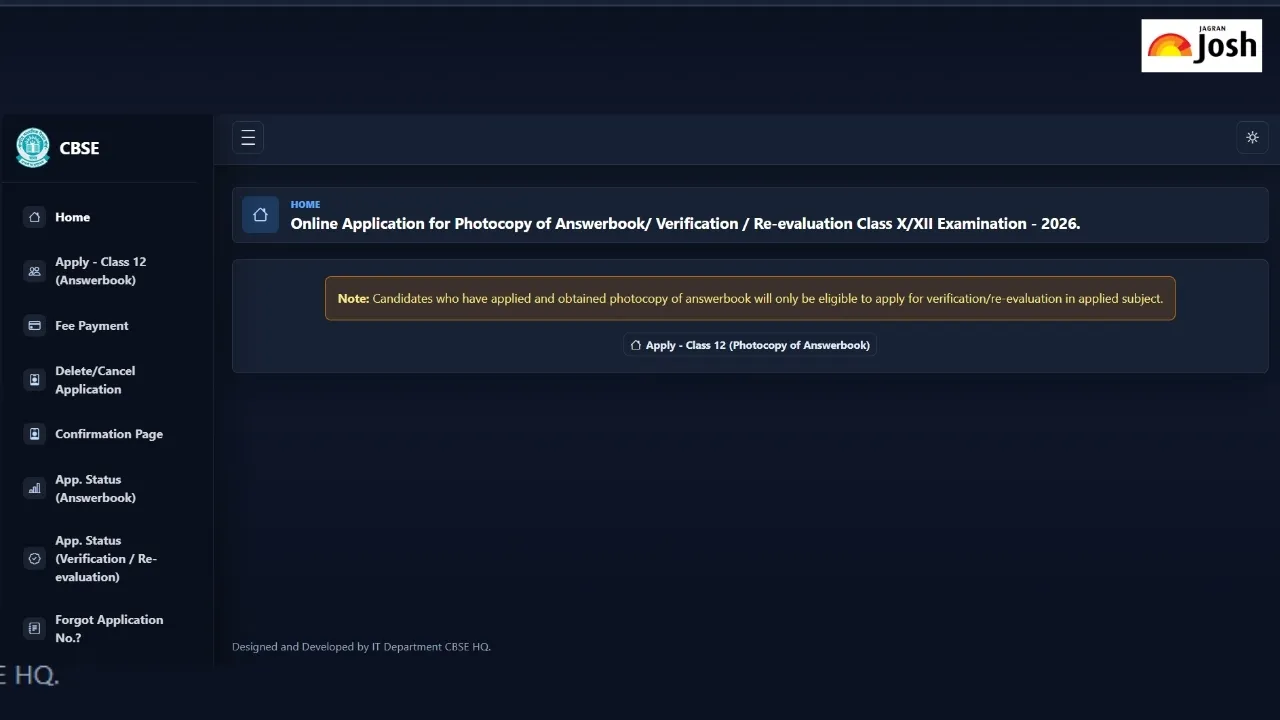Click the Apply - Class 12 sidebar icon
Viewport: 1280px width, 720px height.
35,271
